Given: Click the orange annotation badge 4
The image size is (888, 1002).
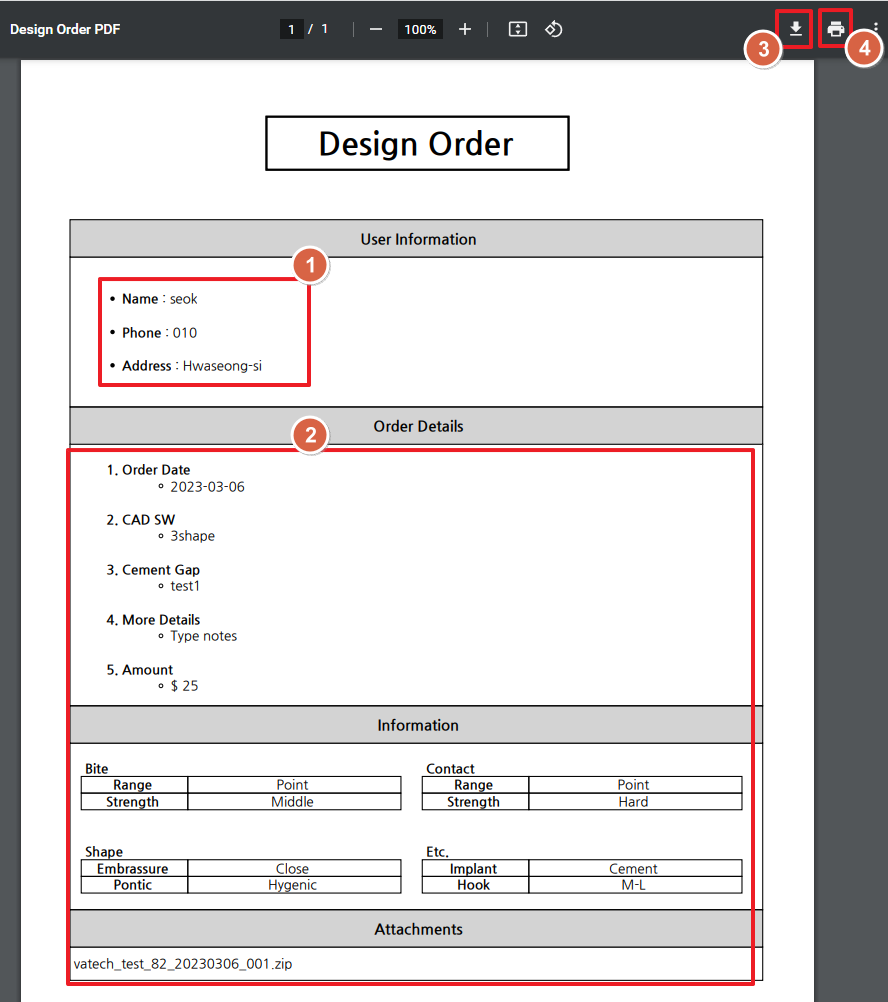Looking at the screenshot, I should point(864,49).
